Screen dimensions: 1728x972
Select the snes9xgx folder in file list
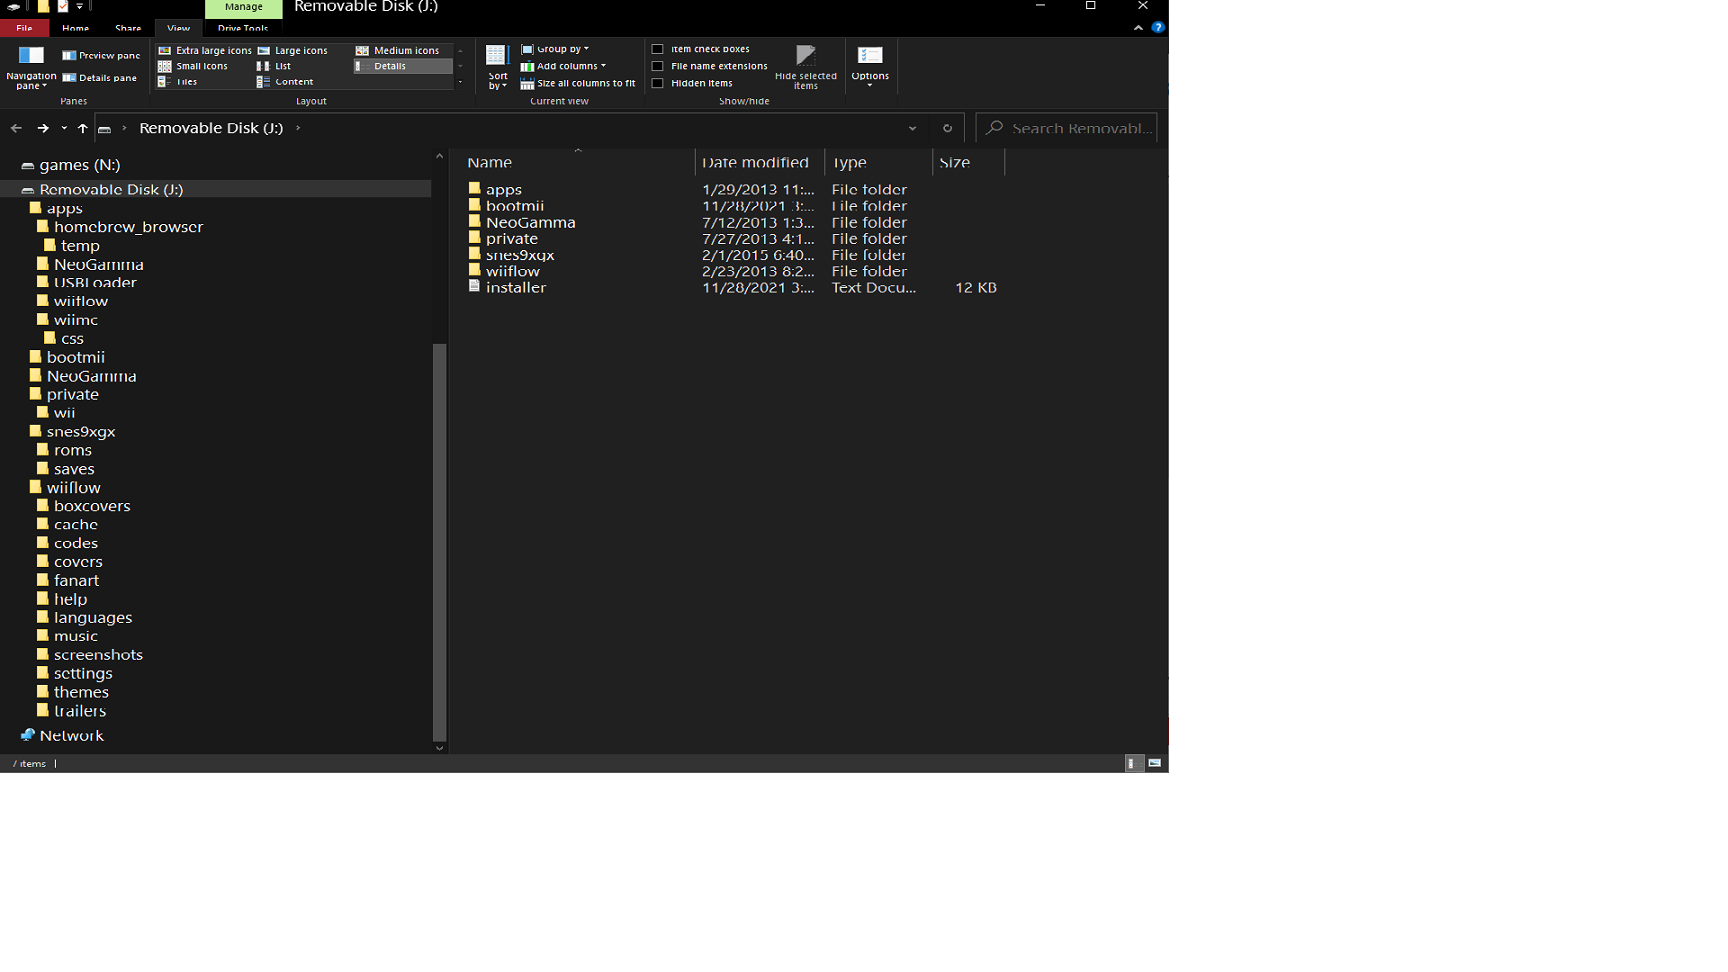click(x=511, y=255)
